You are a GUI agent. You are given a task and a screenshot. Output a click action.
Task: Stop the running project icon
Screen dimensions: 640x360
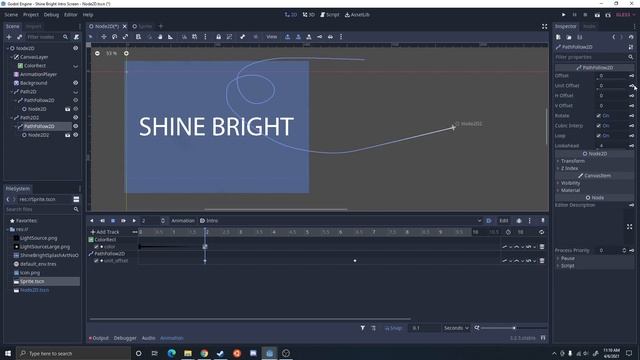(585, 15)
